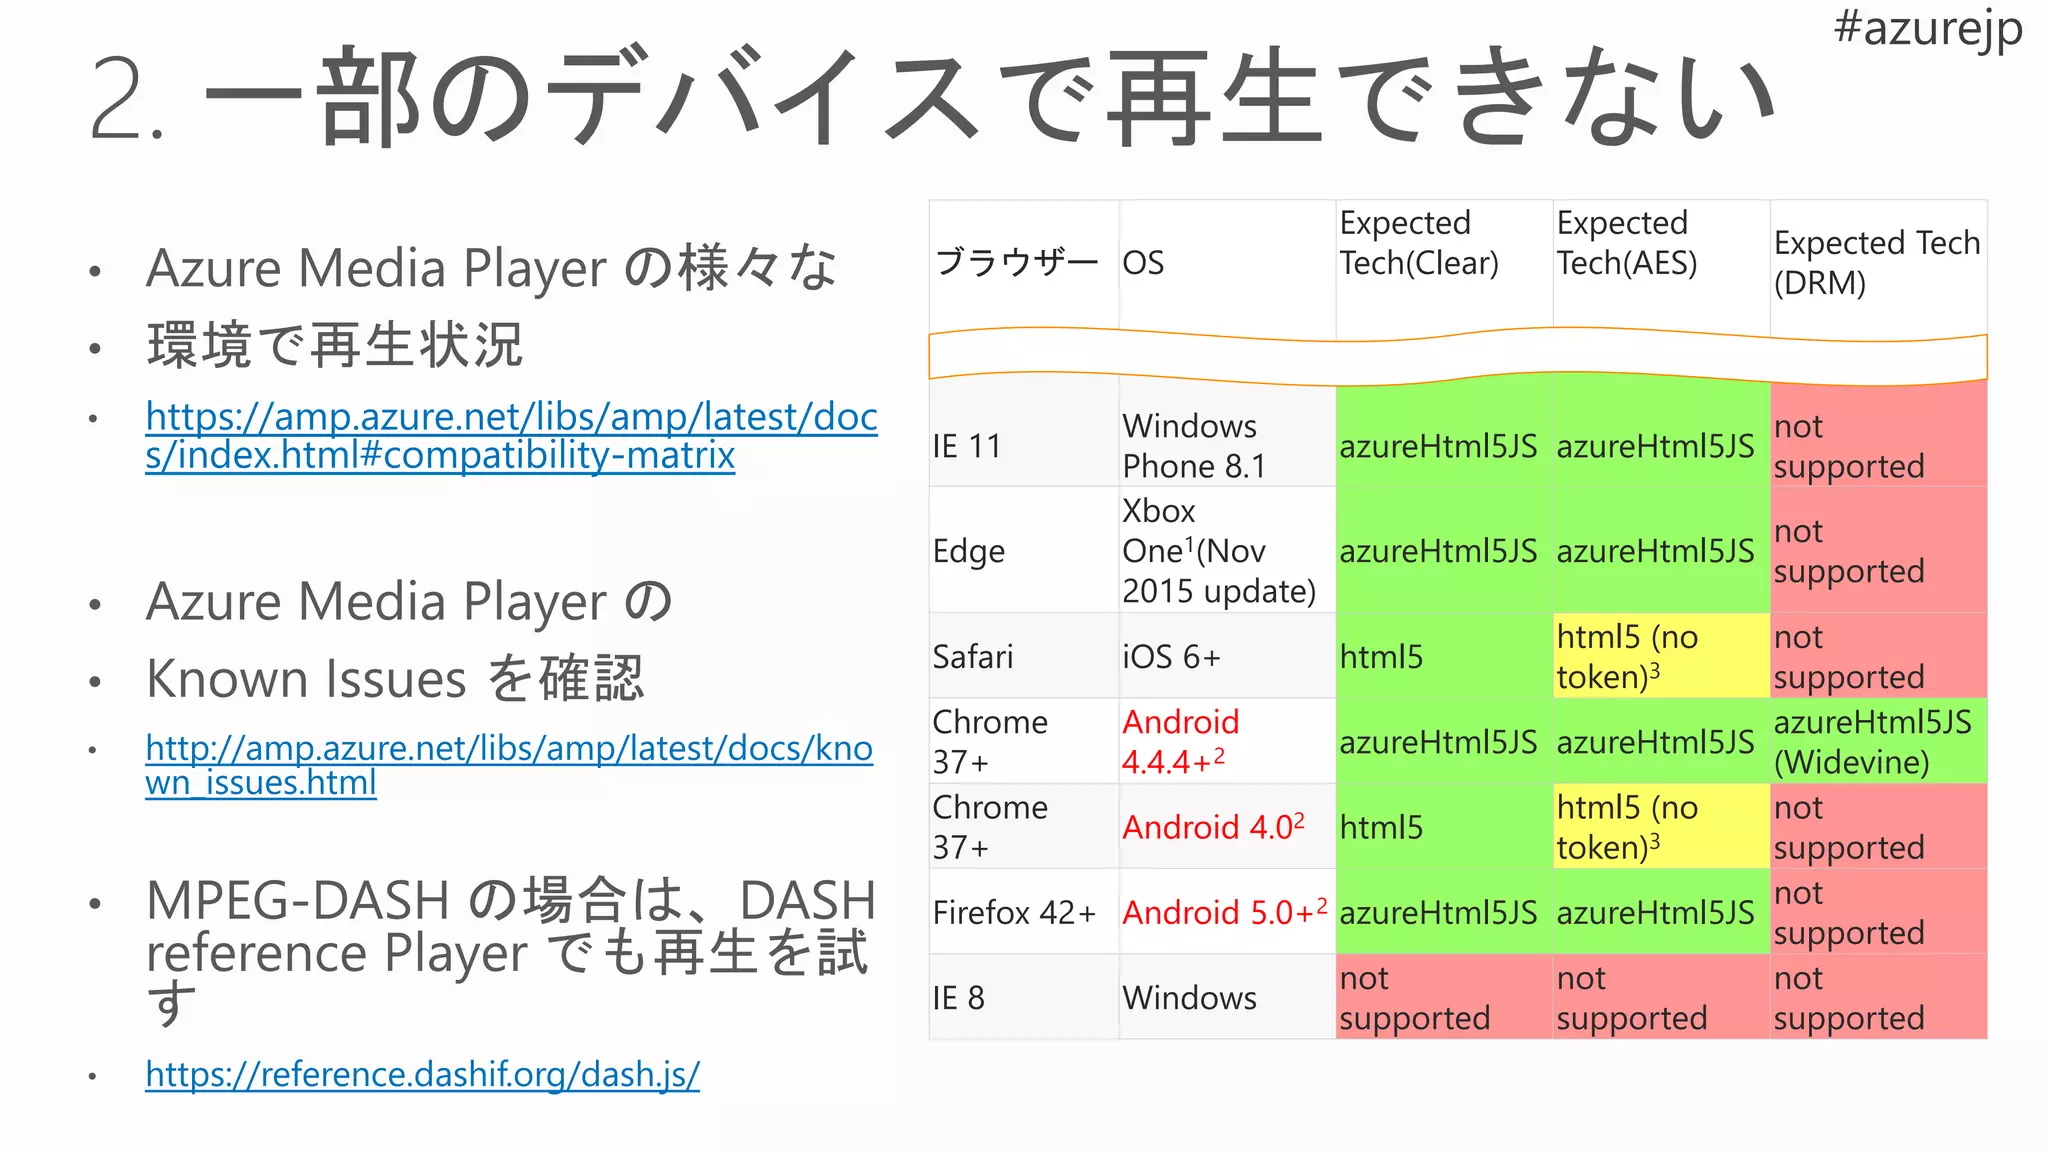Open the amp.azure.net compatibility-matrix link
The height and width of the screenshot is (1152, 2048).
click(511, 435)
